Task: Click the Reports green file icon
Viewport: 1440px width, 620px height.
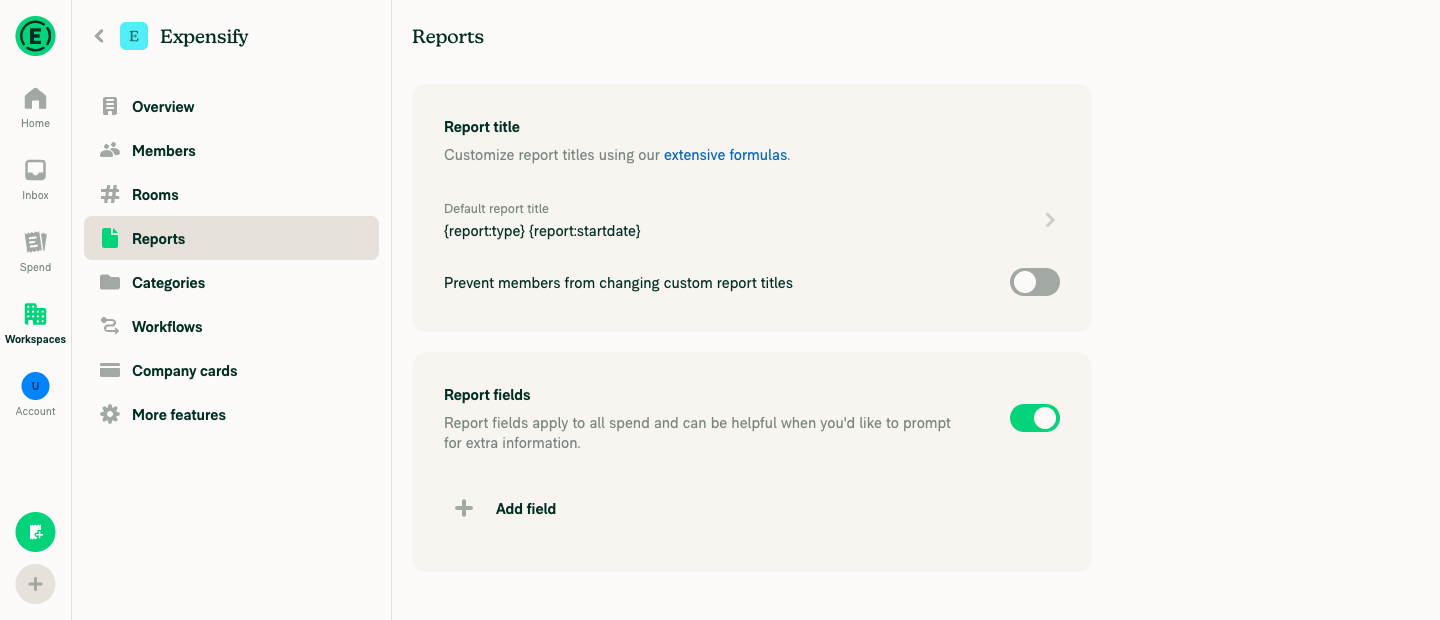Action: pos(110,238)
